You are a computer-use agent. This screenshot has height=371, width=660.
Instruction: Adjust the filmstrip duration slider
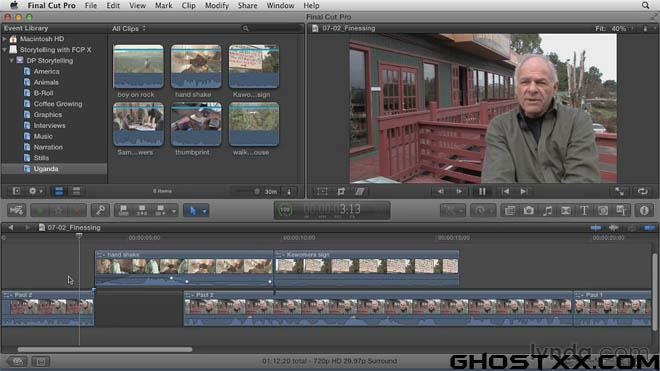257,191
